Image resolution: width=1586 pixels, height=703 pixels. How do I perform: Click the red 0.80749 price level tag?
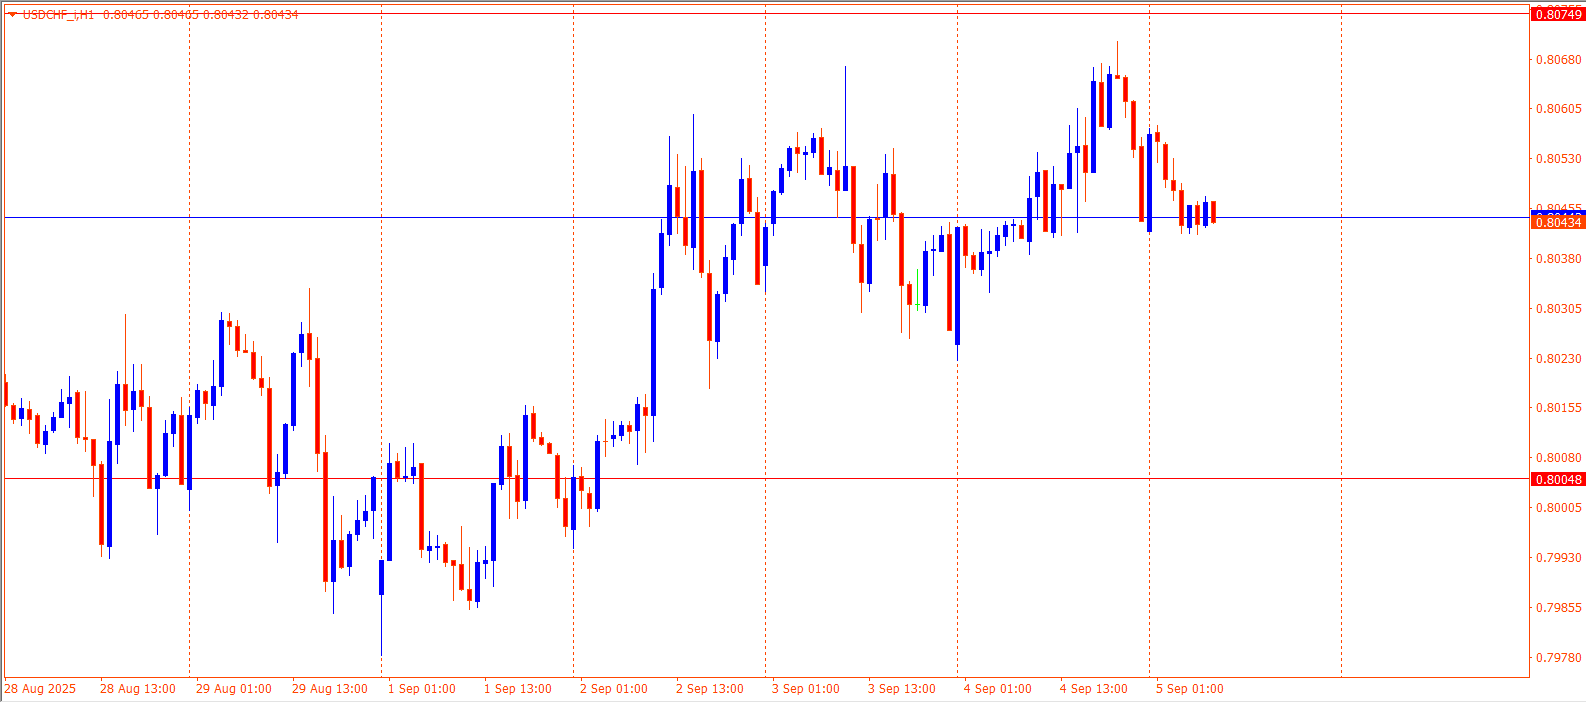pyautogui.click(x=1558, y=14)
